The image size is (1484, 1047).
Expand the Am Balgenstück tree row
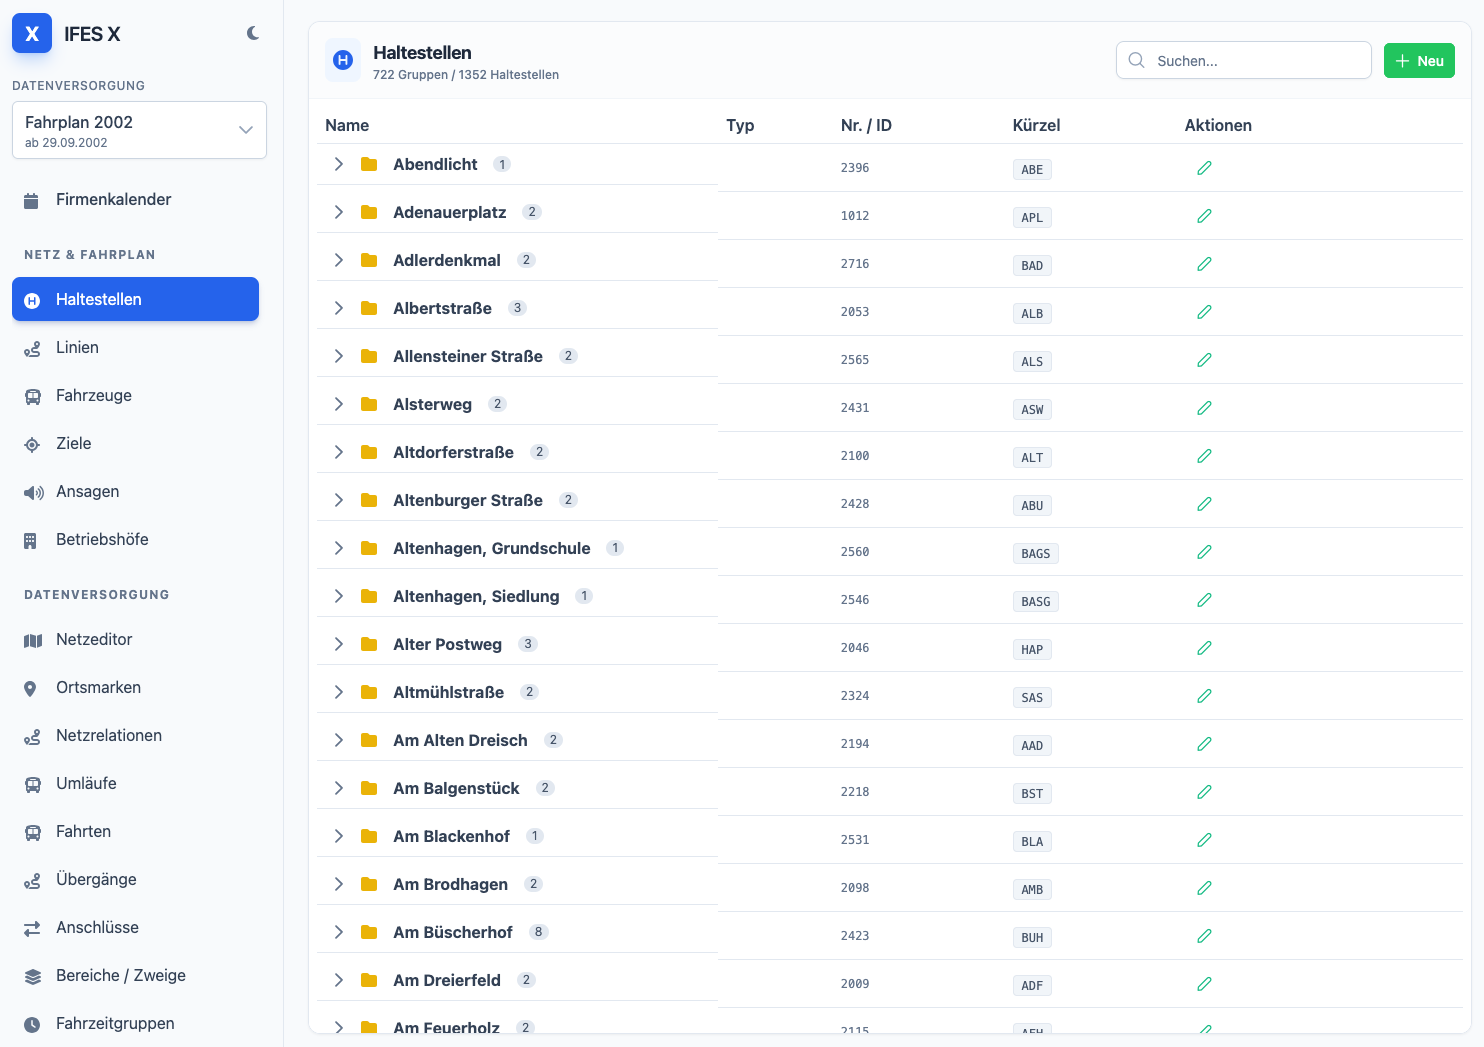point(339,788)
